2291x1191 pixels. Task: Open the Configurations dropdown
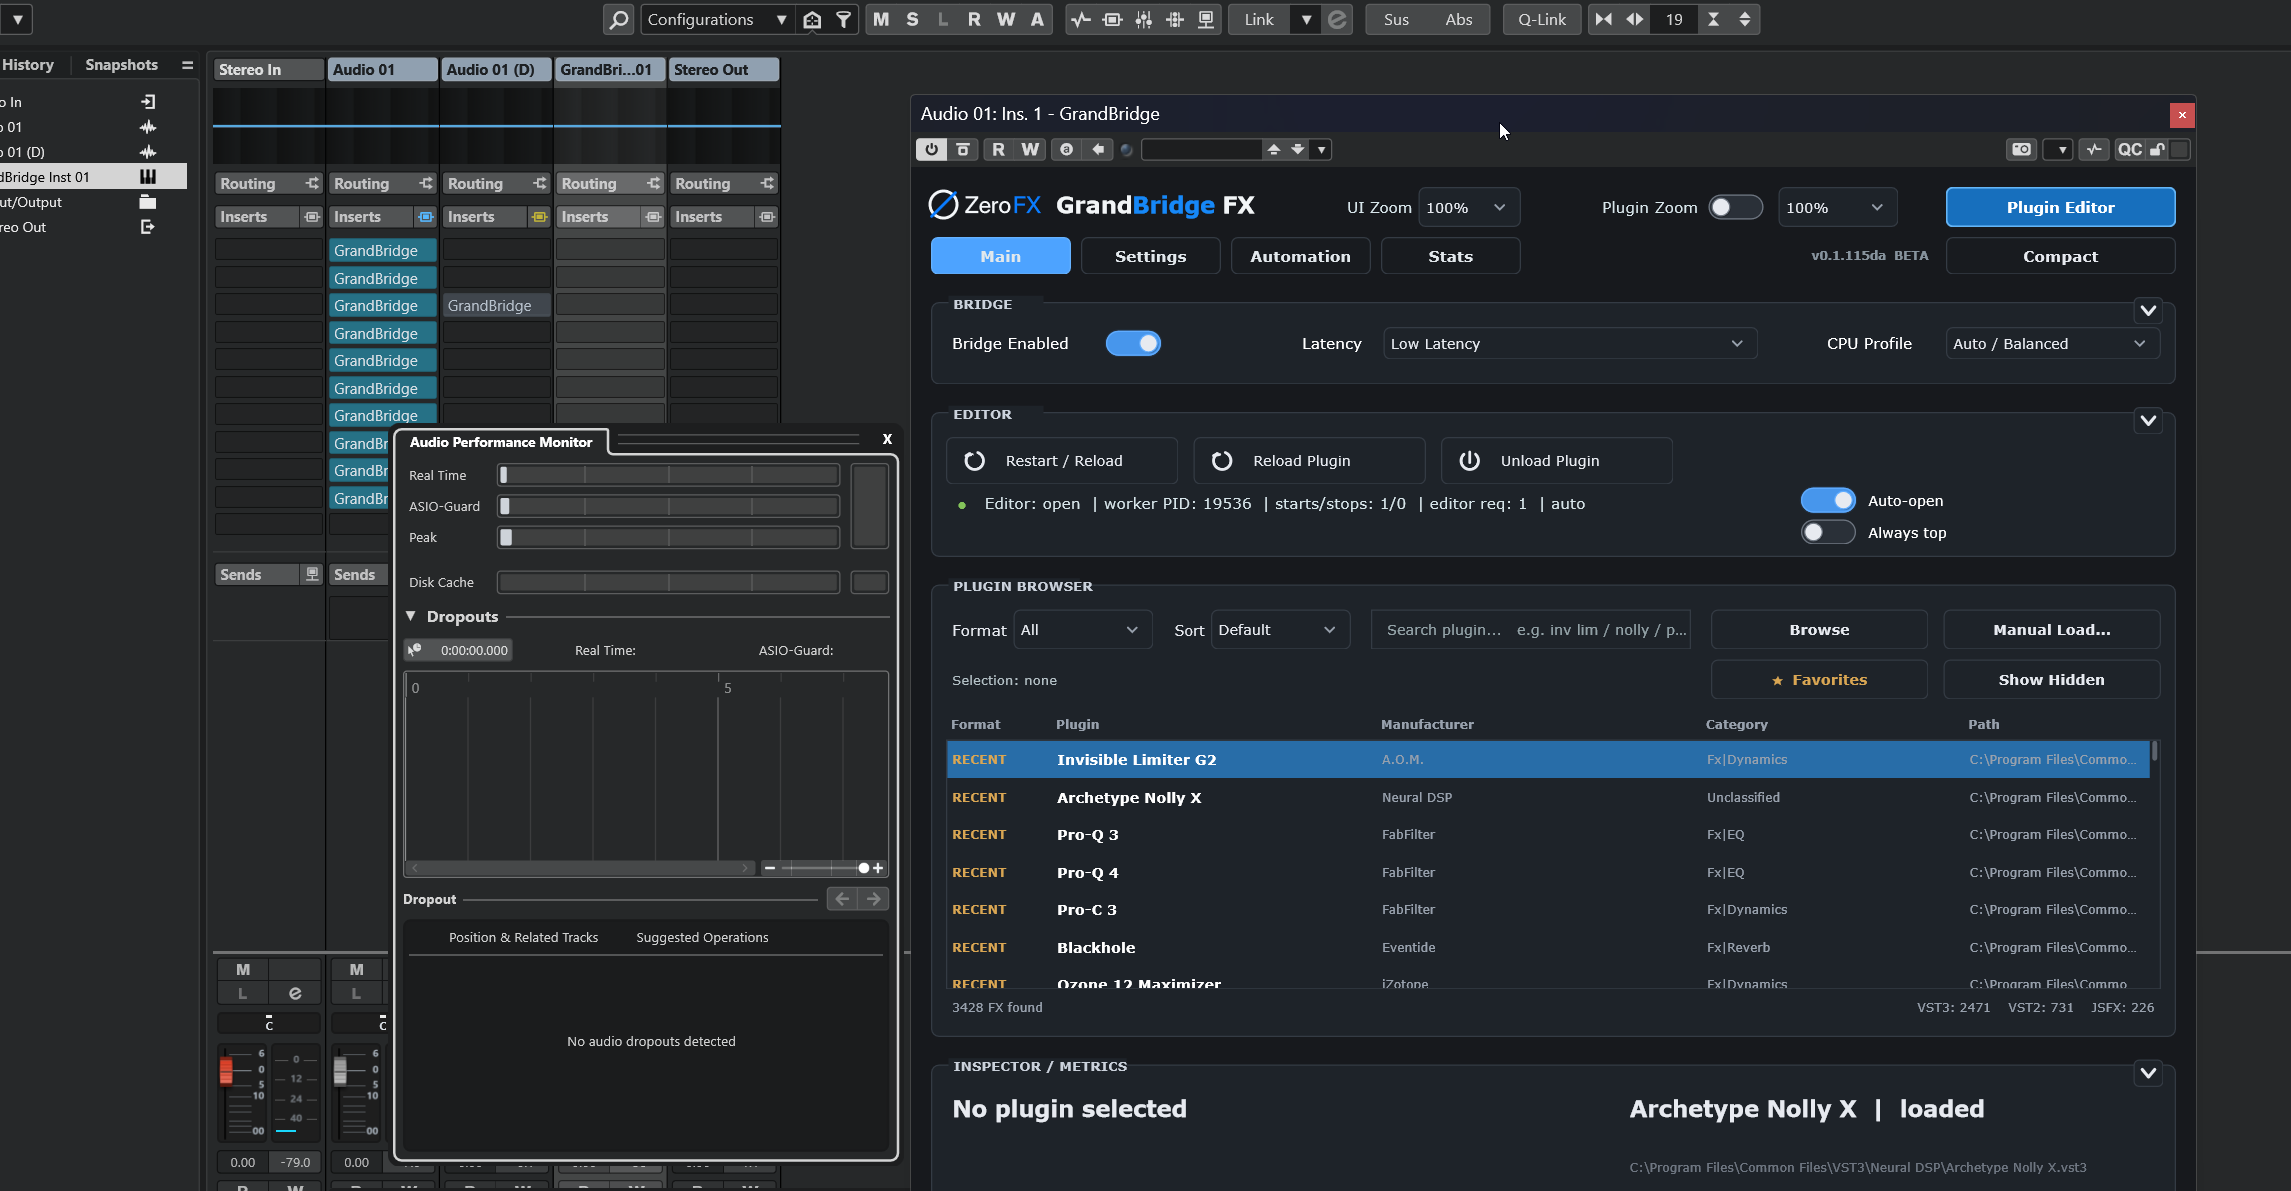(716, 19)
